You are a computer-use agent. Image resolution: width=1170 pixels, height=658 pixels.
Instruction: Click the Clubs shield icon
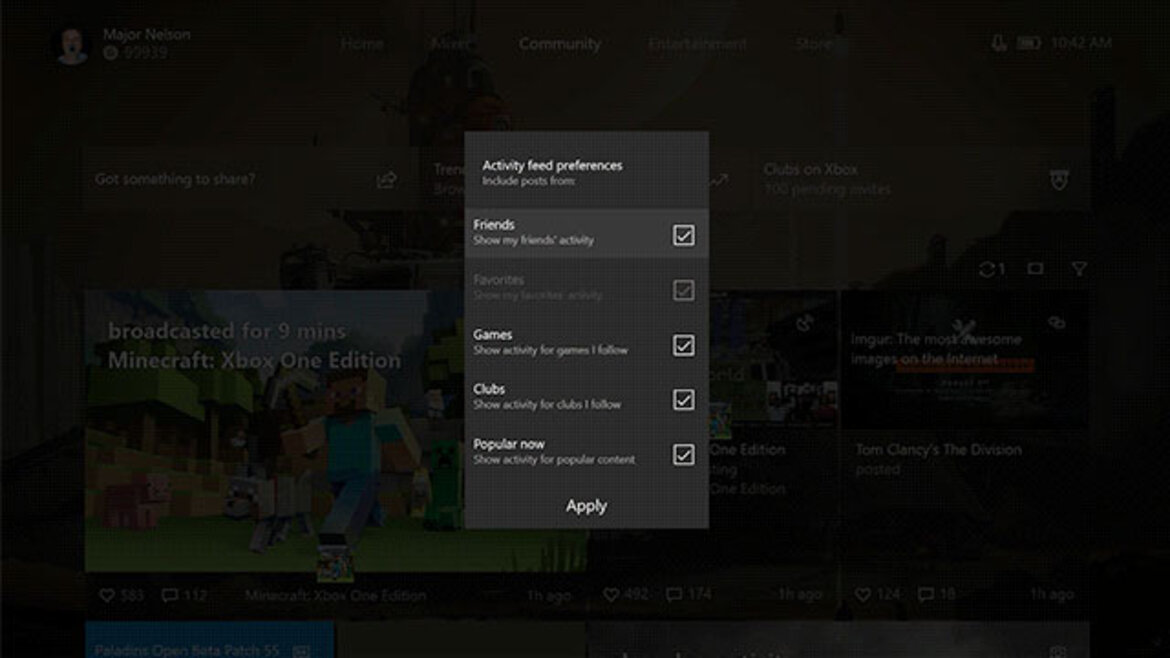point(1059,180)
